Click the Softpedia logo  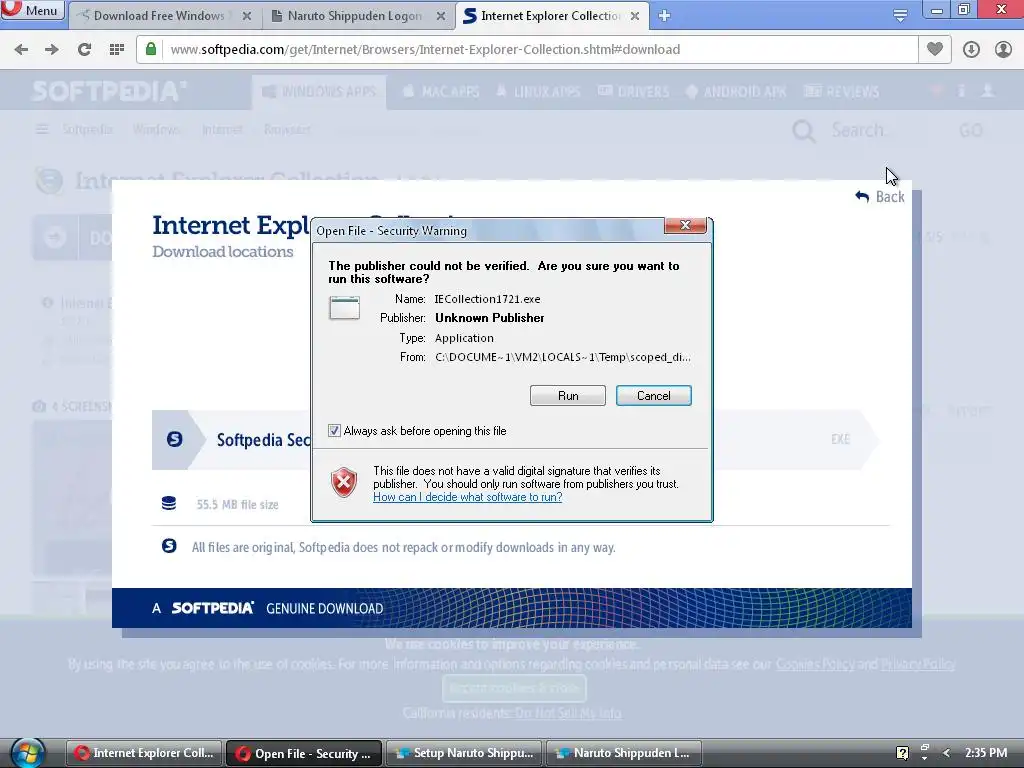(108, 91)
